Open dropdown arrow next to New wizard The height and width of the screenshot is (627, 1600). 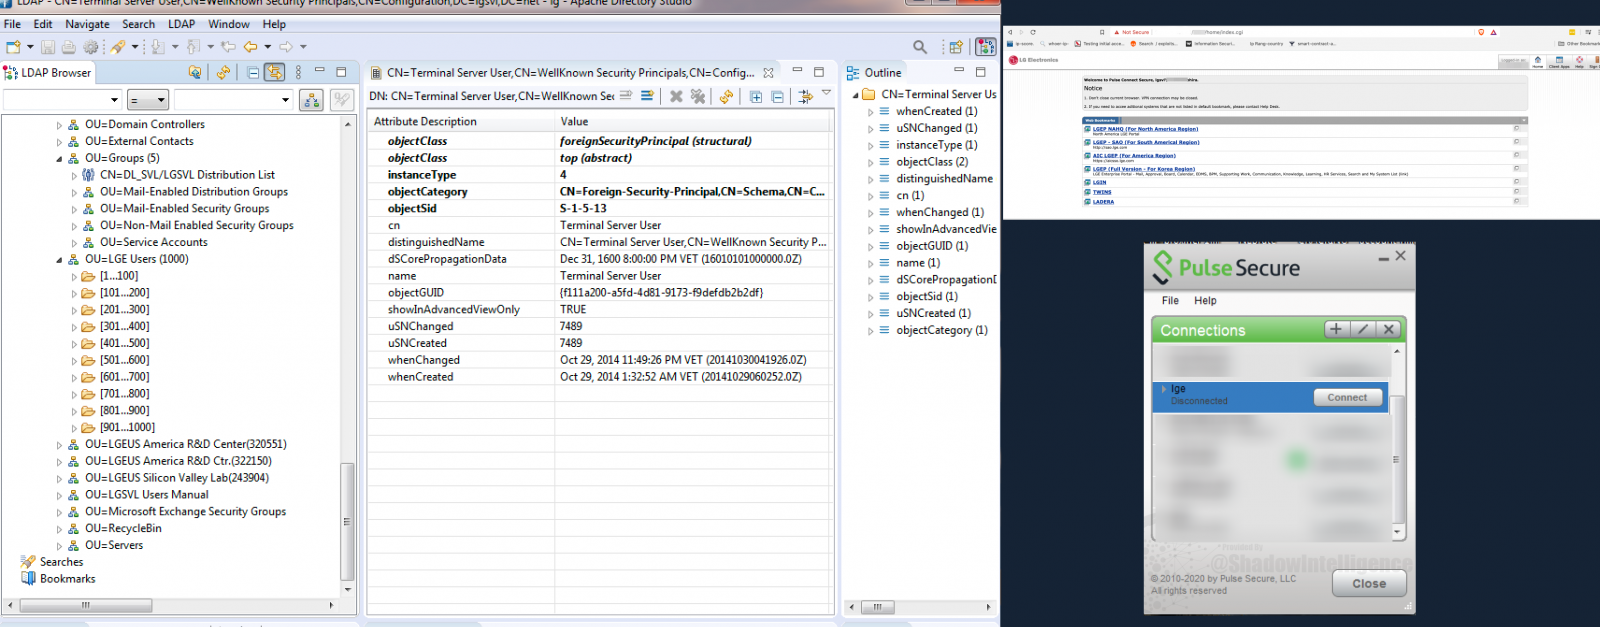(x=30, y=47)
